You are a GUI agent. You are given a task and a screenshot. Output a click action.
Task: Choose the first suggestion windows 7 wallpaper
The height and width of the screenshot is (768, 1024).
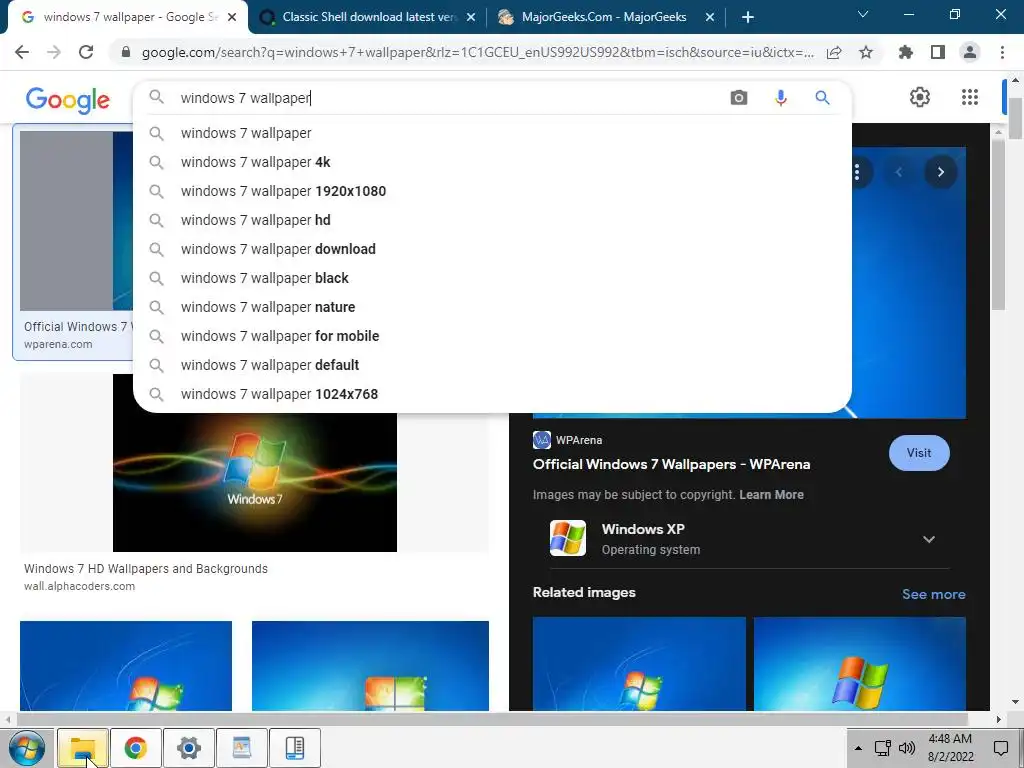pyautogui.click(x=492, y=133)
